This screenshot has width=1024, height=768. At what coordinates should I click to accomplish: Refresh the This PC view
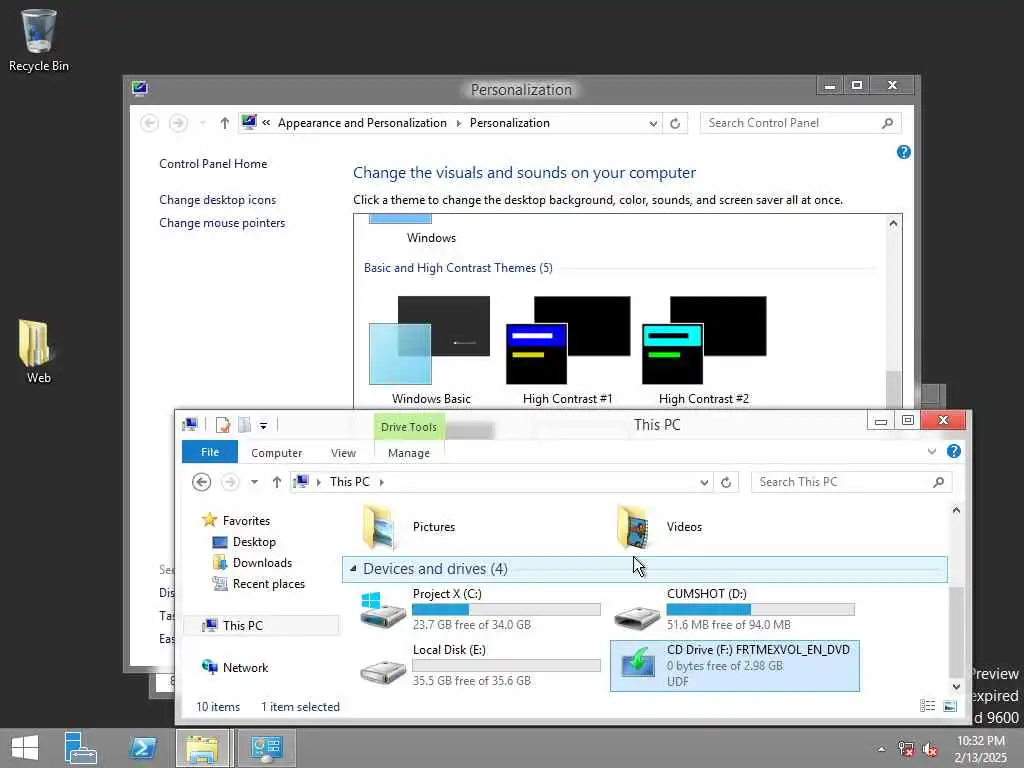pos(726,482)
